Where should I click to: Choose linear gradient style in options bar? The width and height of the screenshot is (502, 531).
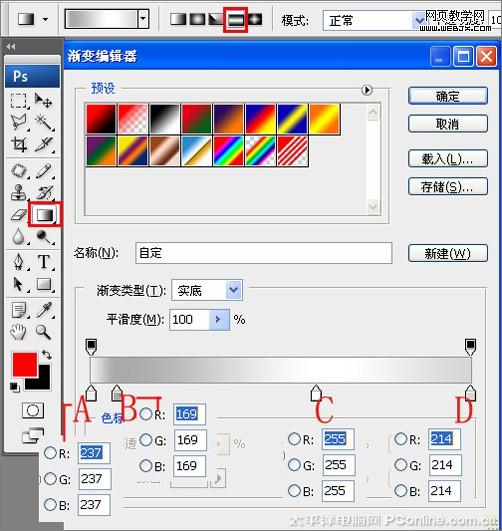pyautogui.click(x=178, y=19)
